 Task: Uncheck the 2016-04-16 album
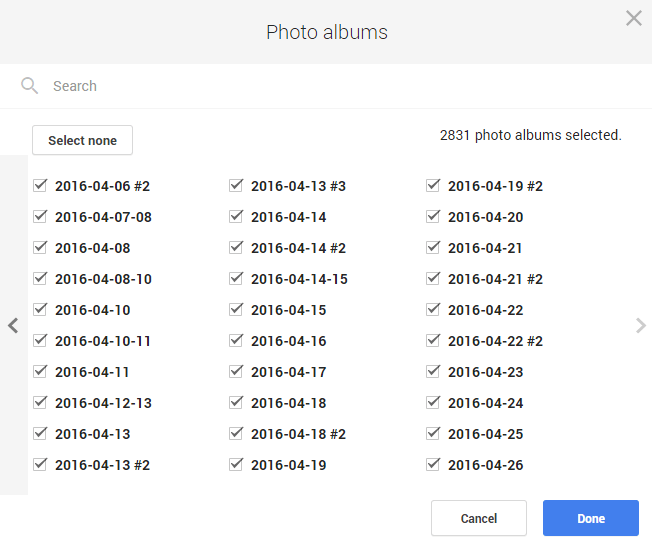point(237,340)
